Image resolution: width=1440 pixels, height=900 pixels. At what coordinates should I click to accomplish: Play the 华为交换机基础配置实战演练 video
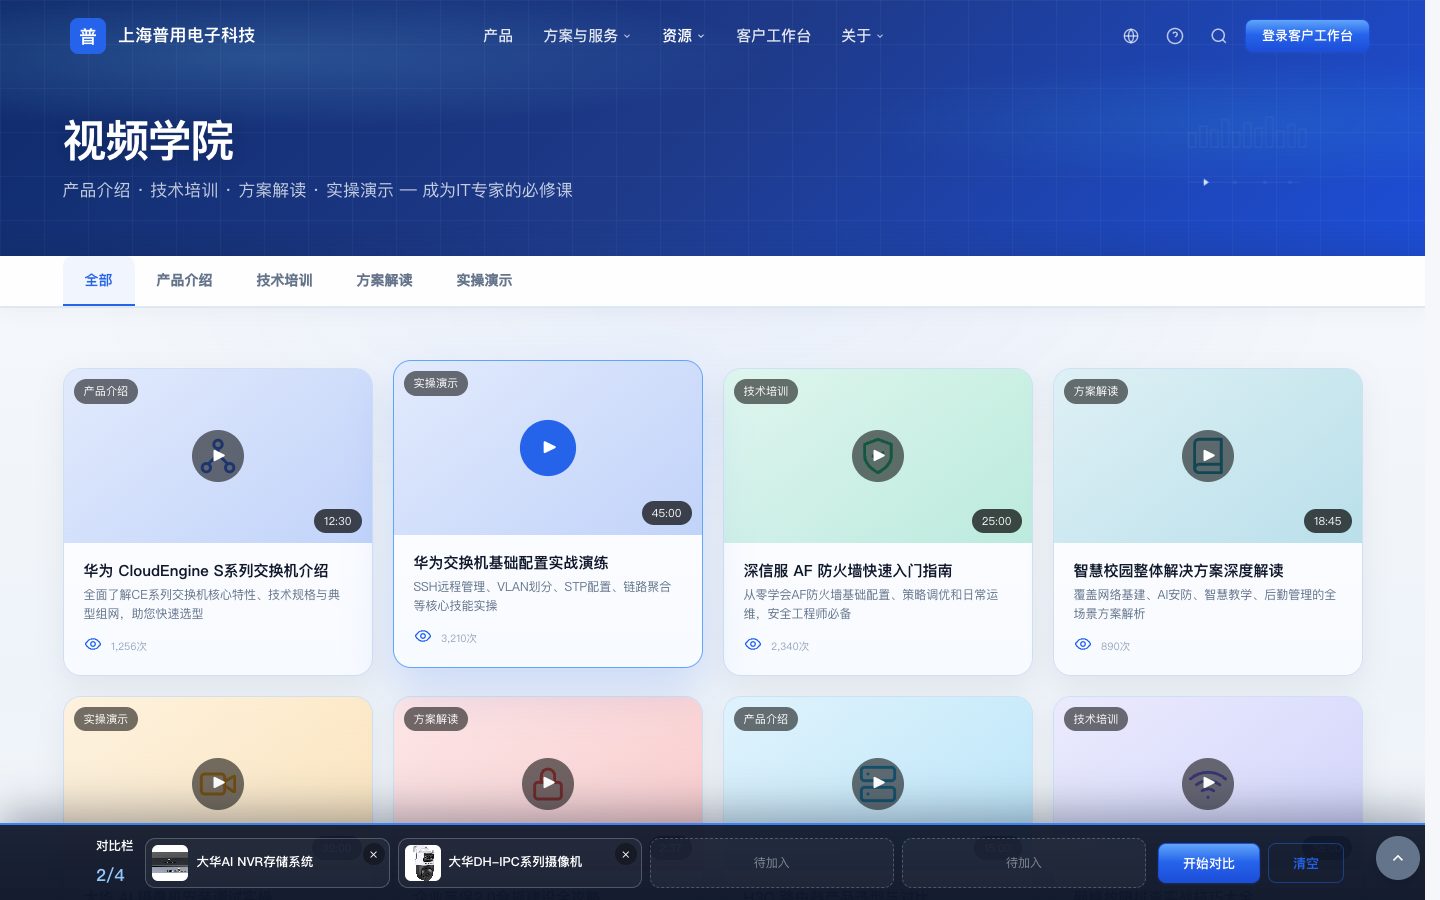point(548,448)
